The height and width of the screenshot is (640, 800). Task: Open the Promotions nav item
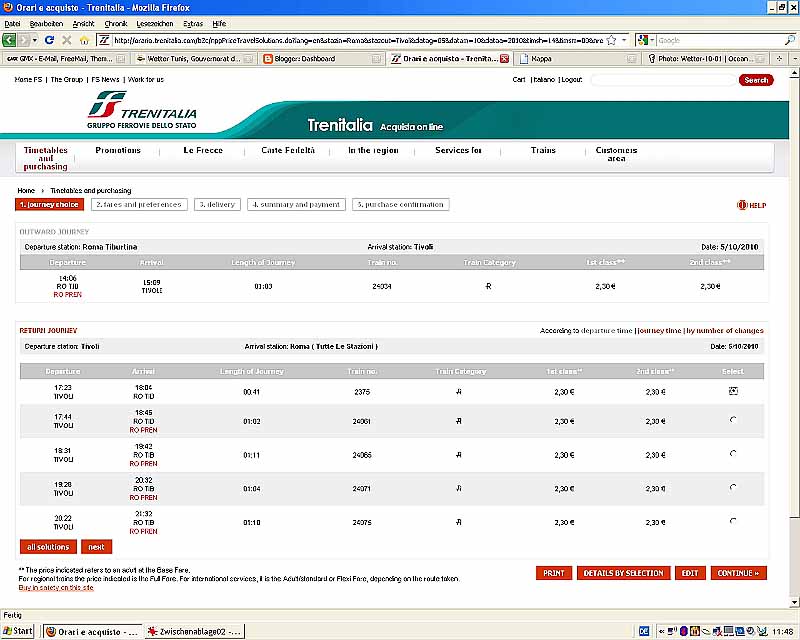(118, 150)
